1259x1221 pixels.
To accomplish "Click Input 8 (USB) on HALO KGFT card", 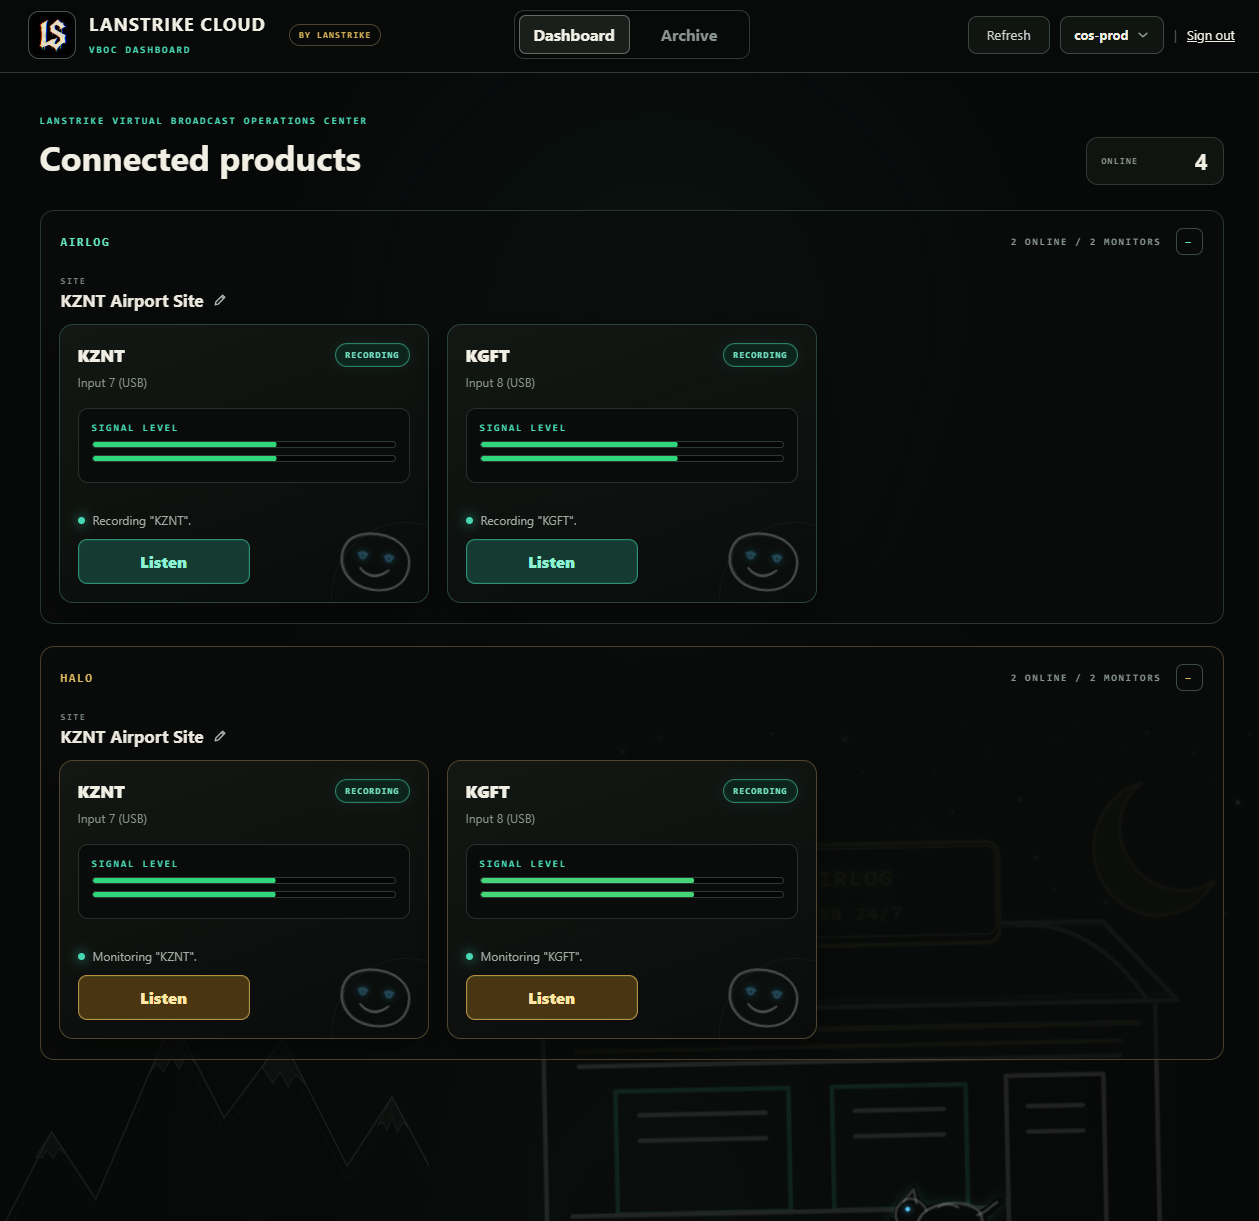I will click(x=500, y=819).
